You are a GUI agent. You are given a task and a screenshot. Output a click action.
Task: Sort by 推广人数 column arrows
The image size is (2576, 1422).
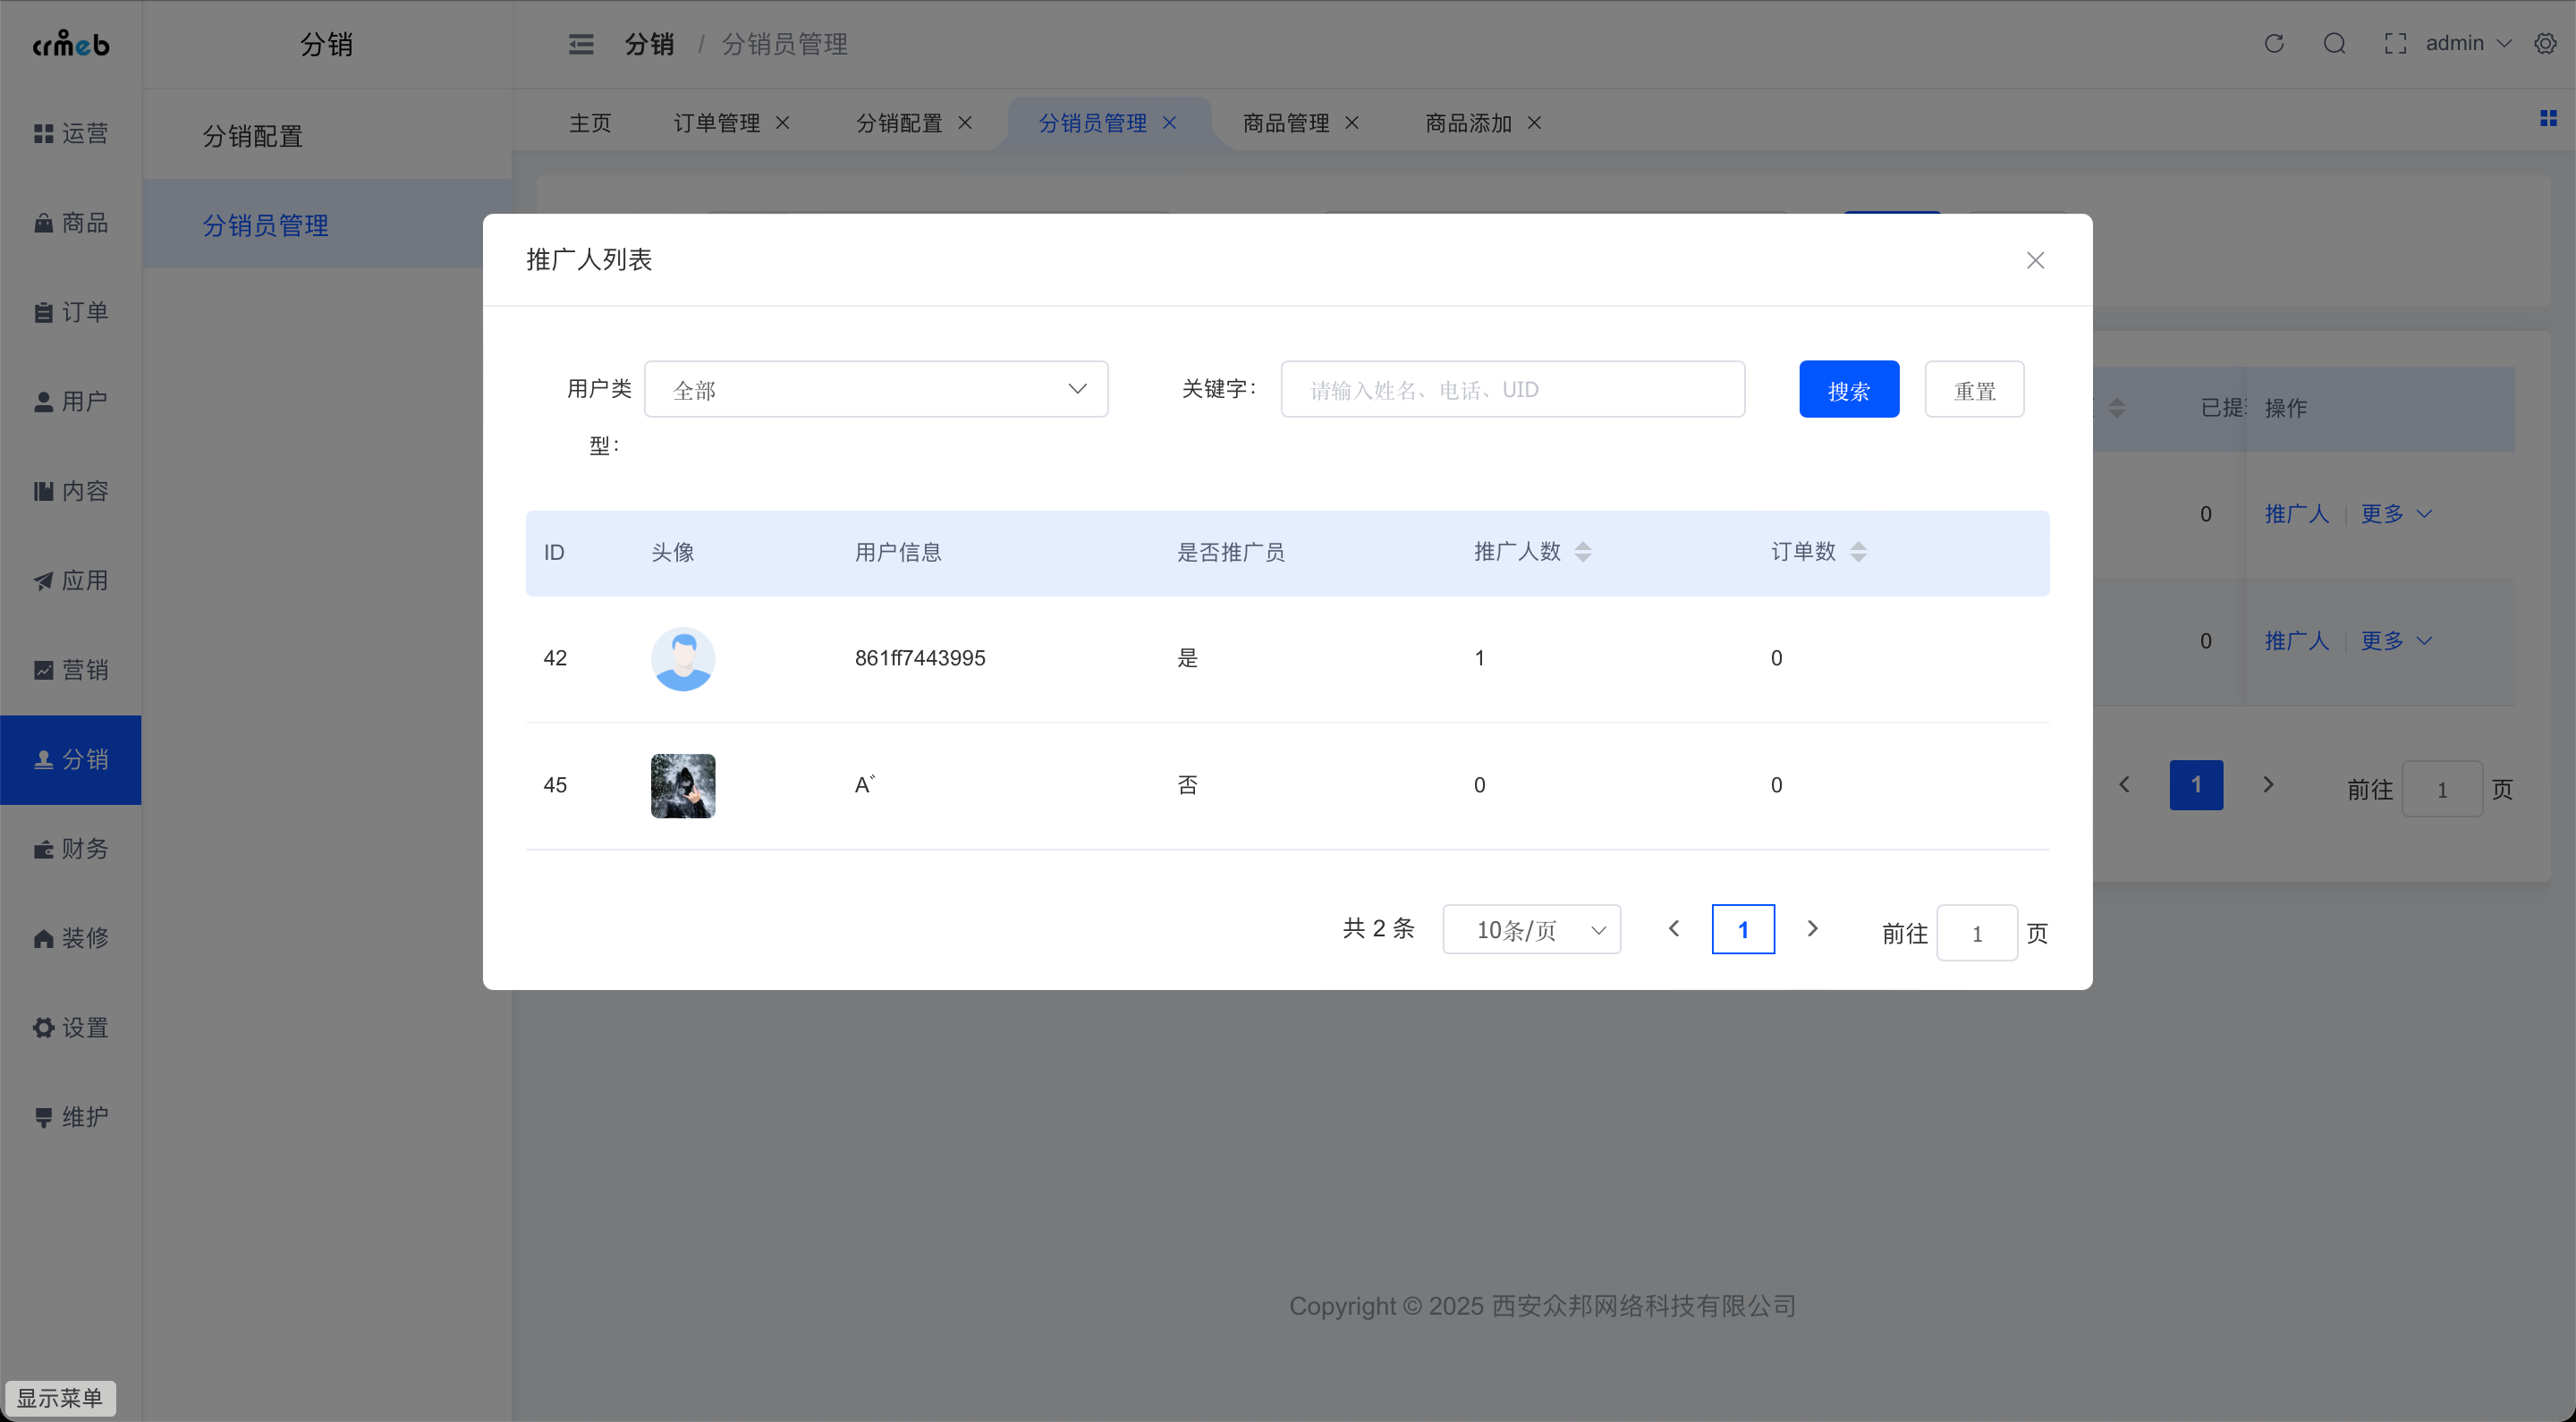1582,552
